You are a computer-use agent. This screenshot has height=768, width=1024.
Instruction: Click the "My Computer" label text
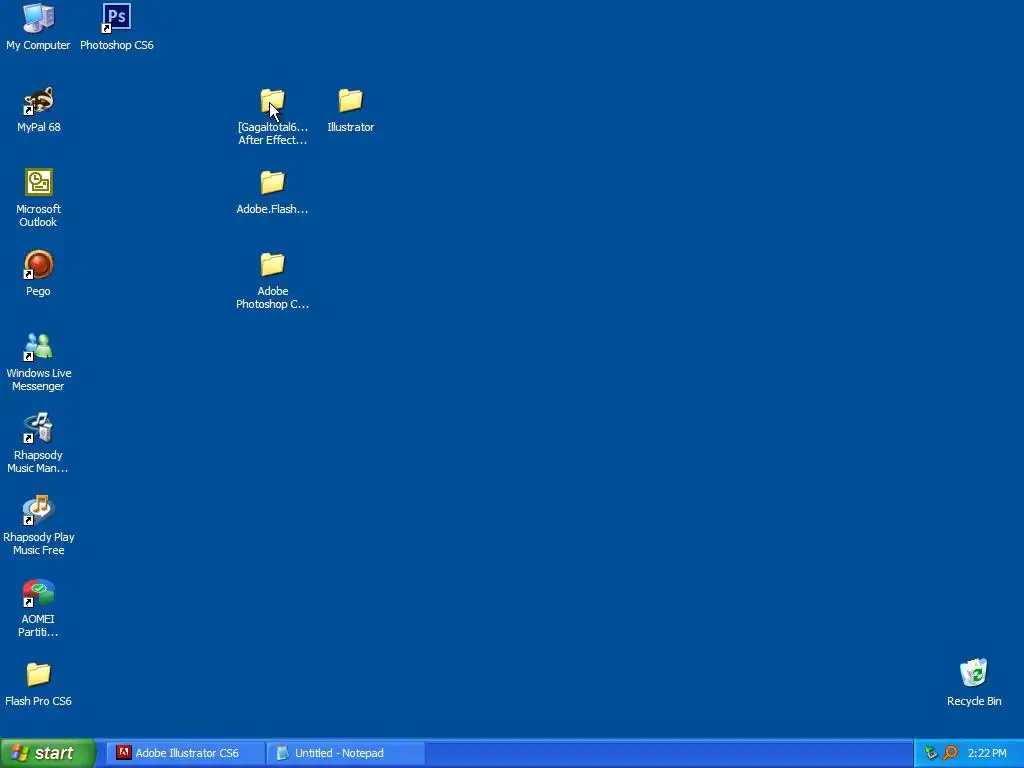[39, 45]
